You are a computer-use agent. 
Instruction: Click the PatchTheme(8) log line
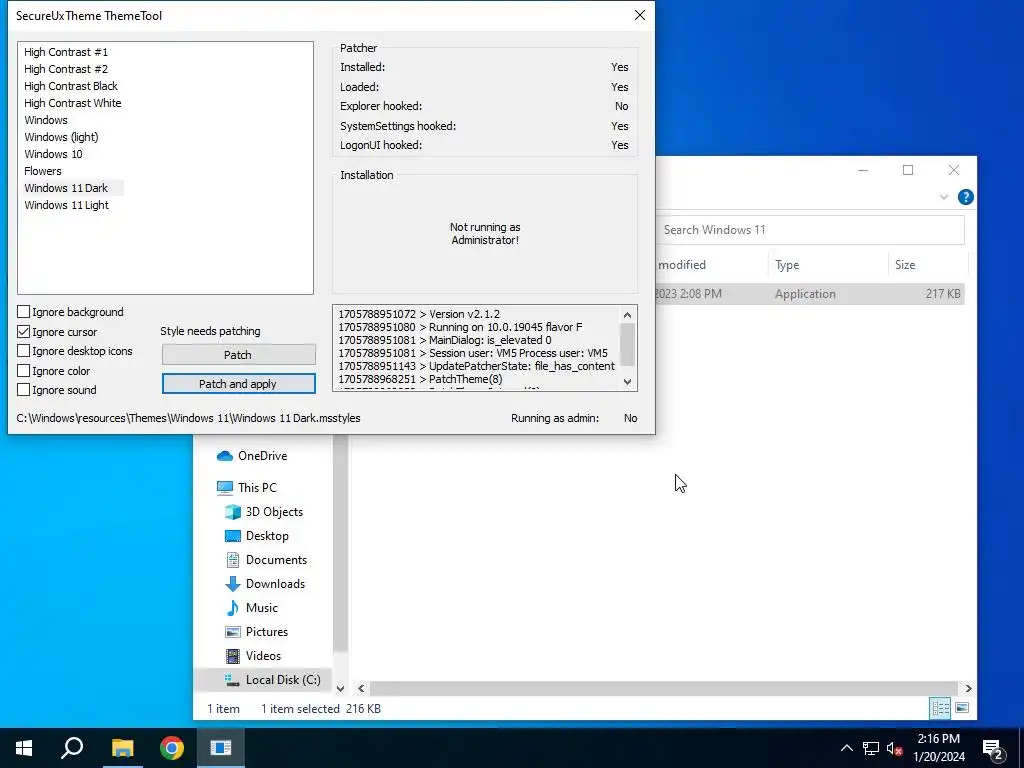(420, 379)
